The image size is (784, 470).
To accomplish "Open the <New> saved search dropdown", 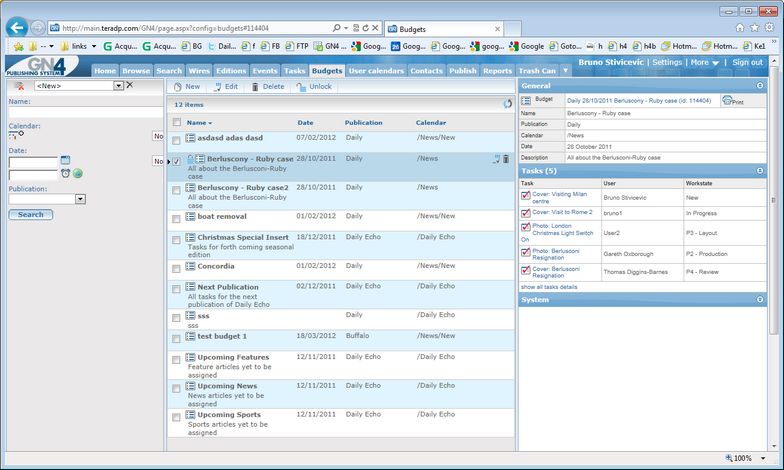I will [118, 86].
